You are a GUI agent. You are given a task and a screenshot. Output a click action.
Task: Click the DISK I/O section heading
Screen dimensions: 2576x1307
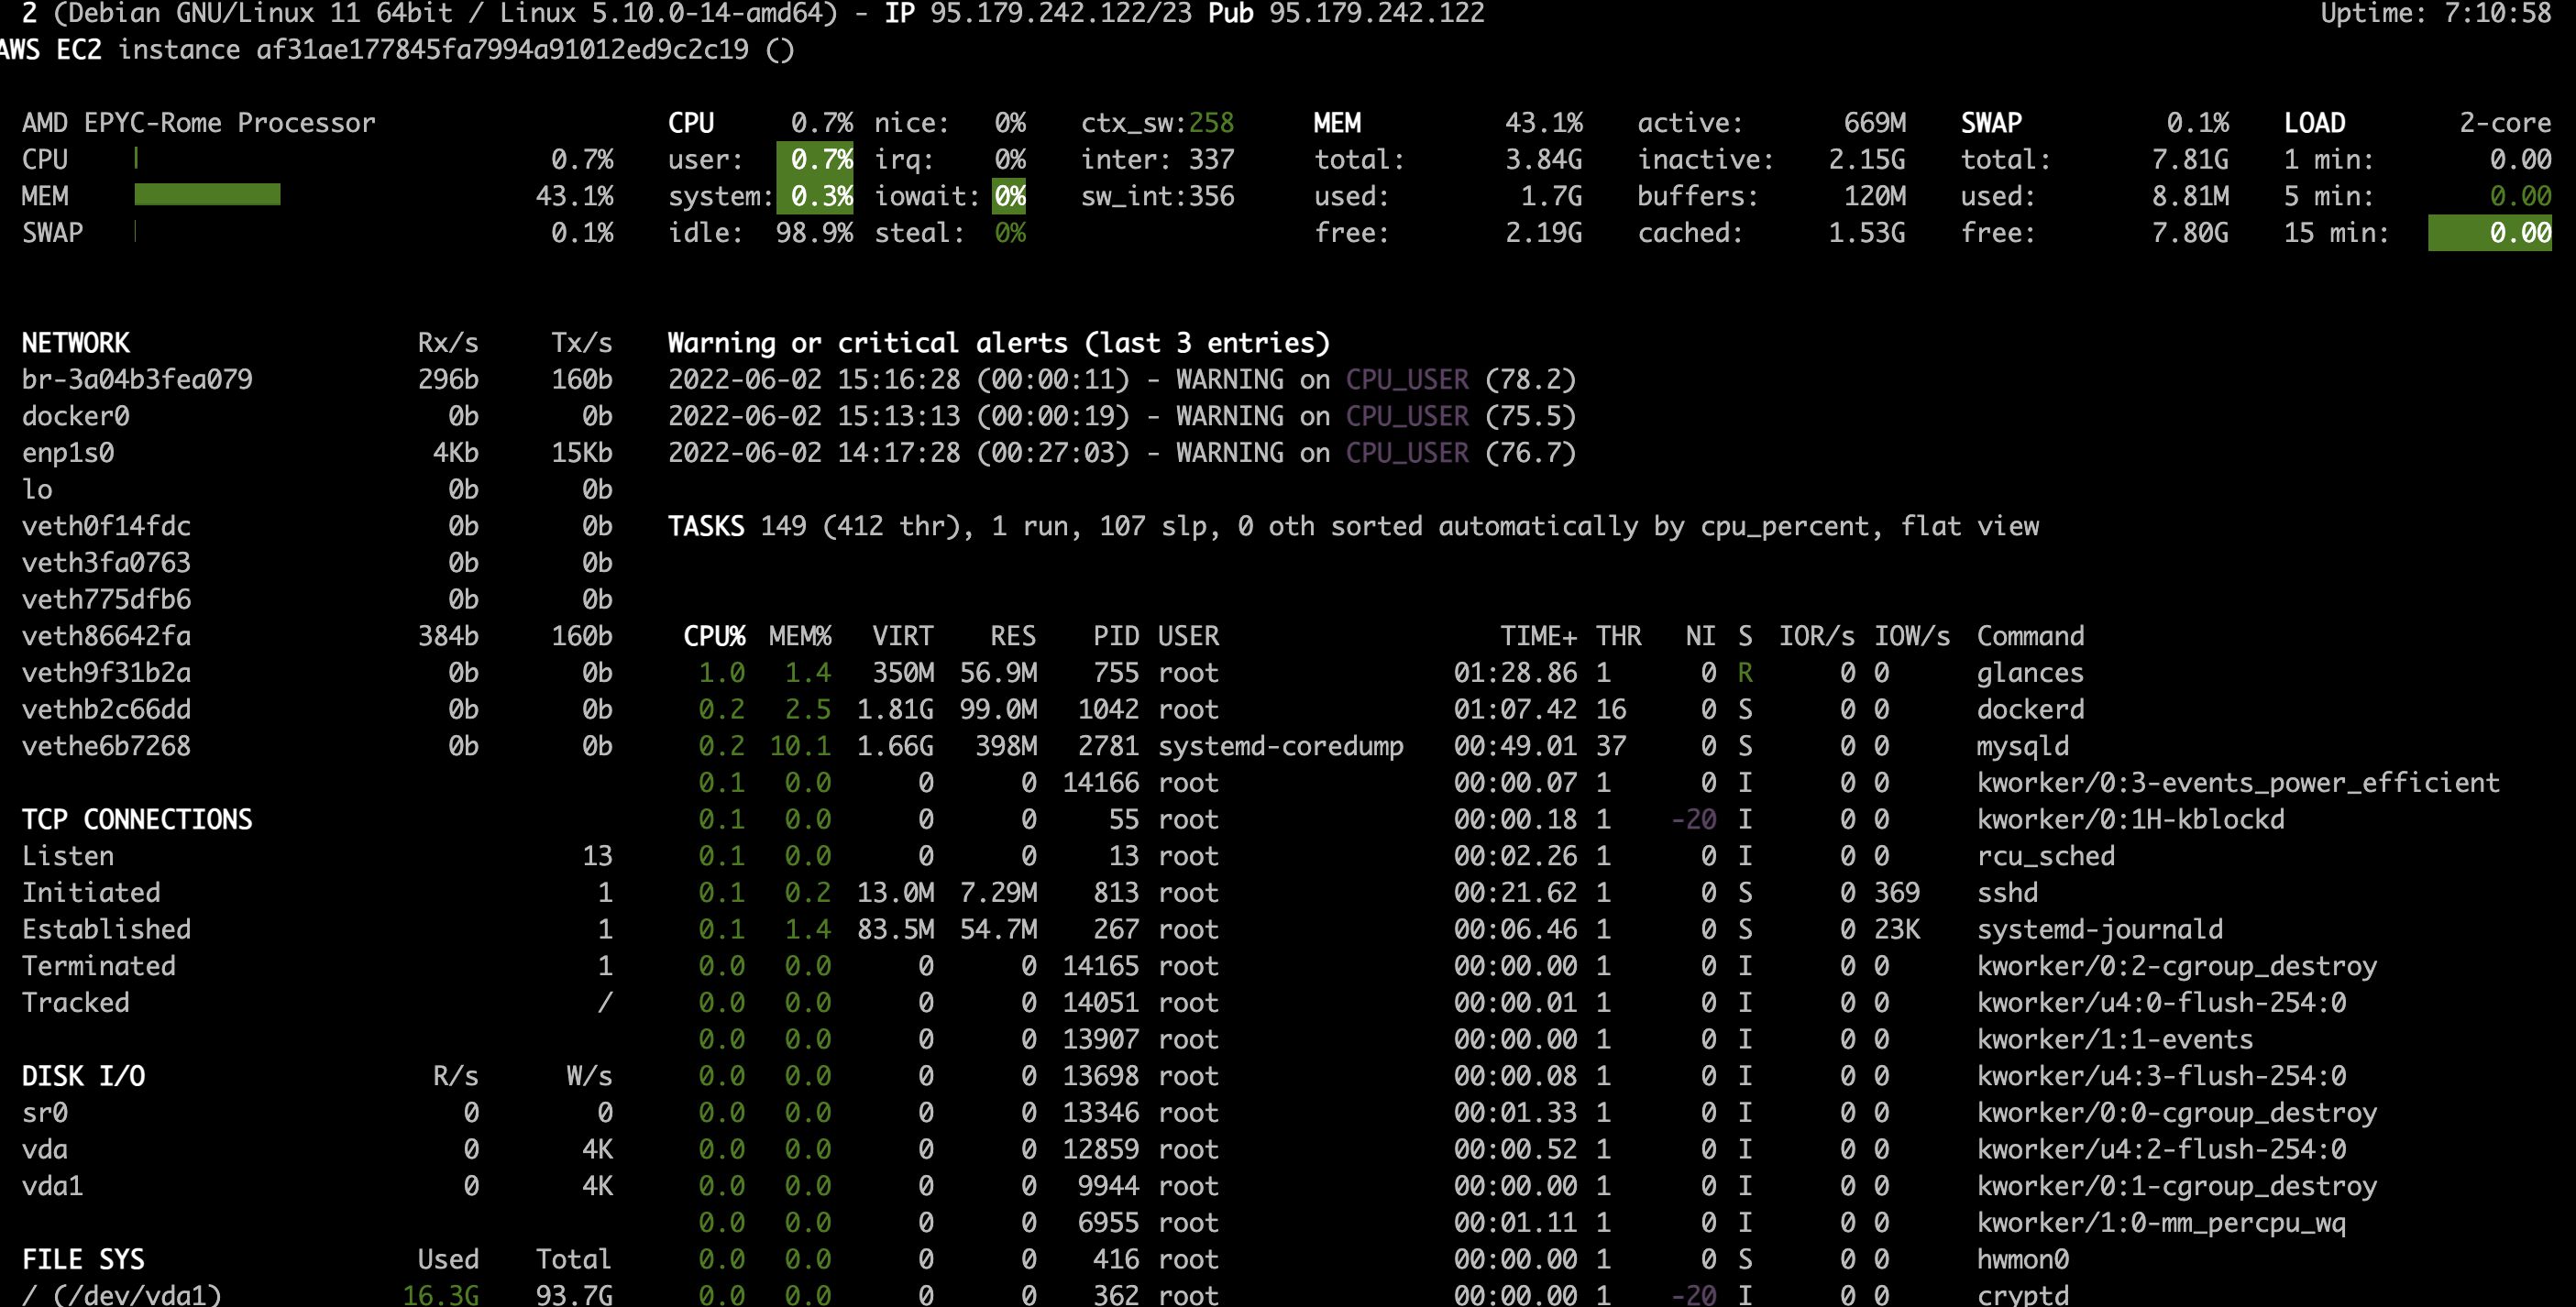pyautogui.click(x=84, y=1076)
